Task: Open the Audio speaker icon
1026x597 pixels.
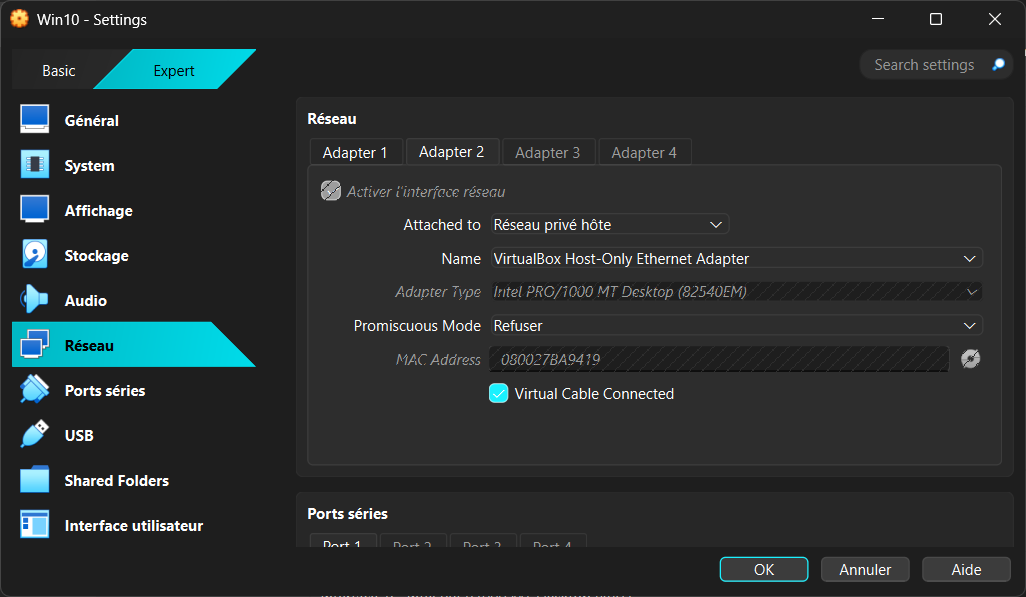Action: 35,300
